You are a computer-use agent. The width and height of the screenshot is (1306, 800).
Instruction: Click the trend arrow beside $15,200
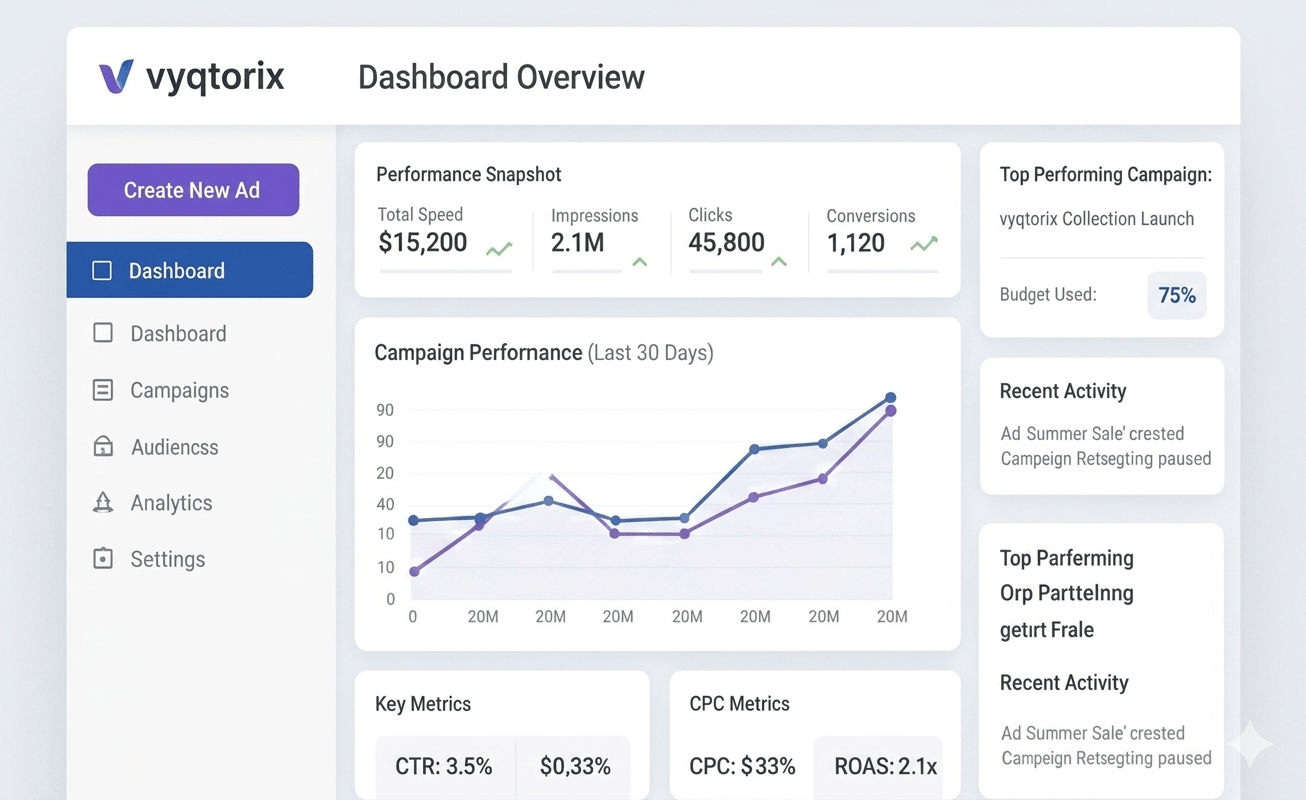point(499,249)
